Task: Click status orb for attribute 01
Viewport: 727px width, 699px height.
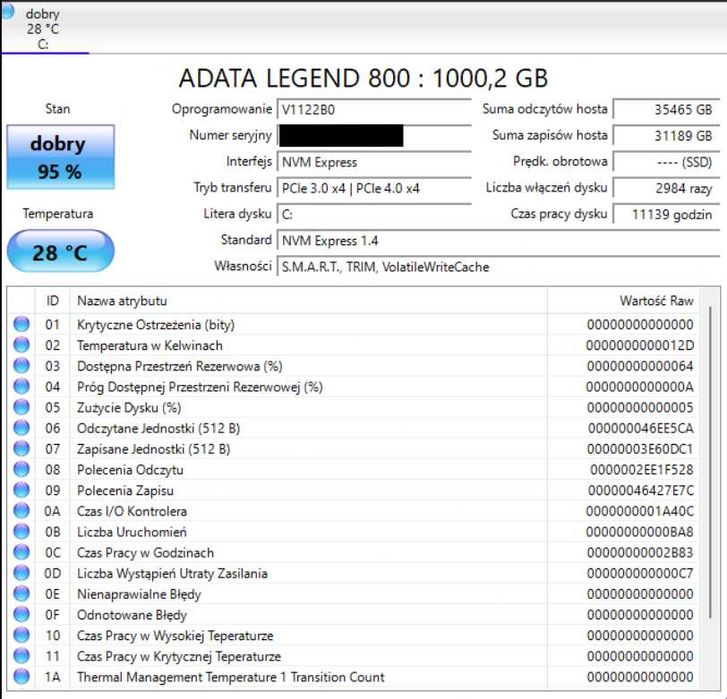Action: (x=21, y=324)
